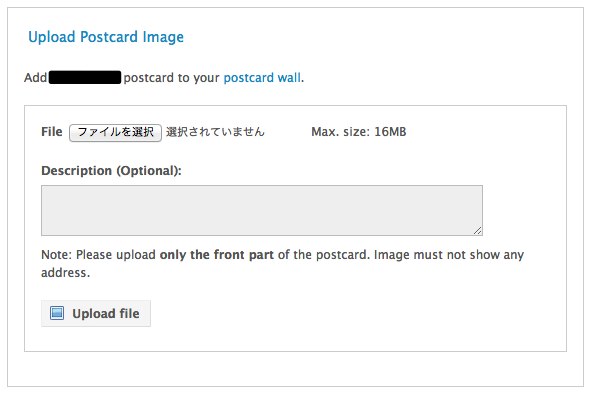Click "of the postcard." in the note

pos(324,255)
